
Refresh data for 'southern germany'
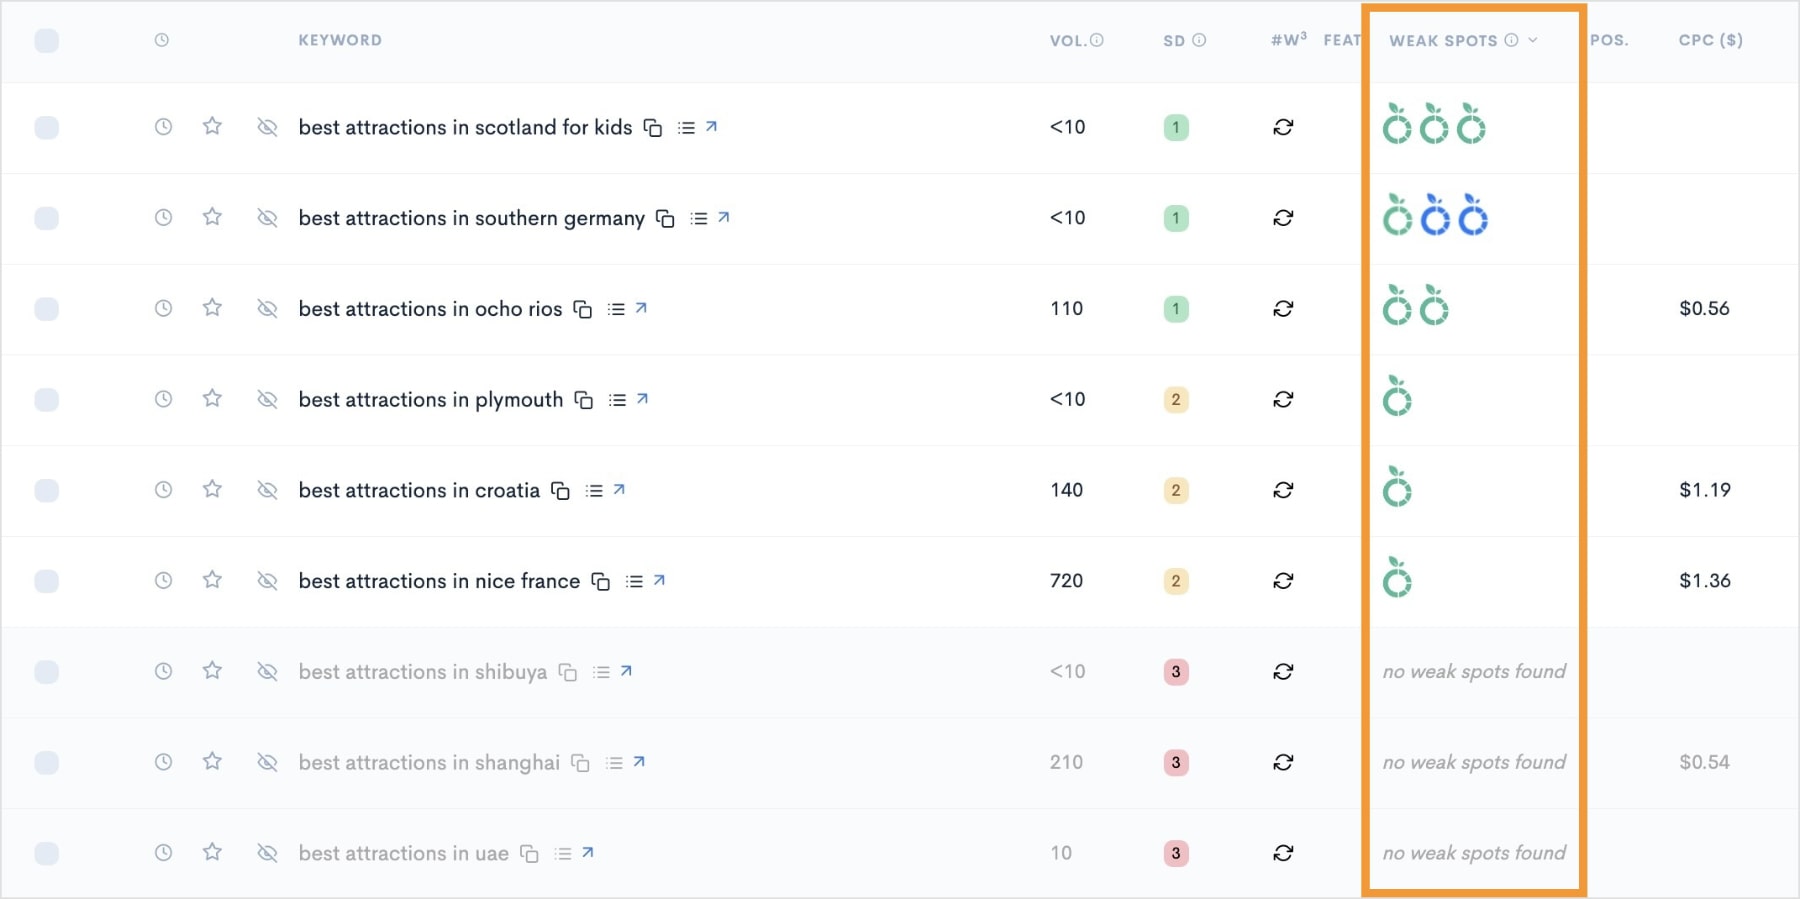pos(1283,218)
